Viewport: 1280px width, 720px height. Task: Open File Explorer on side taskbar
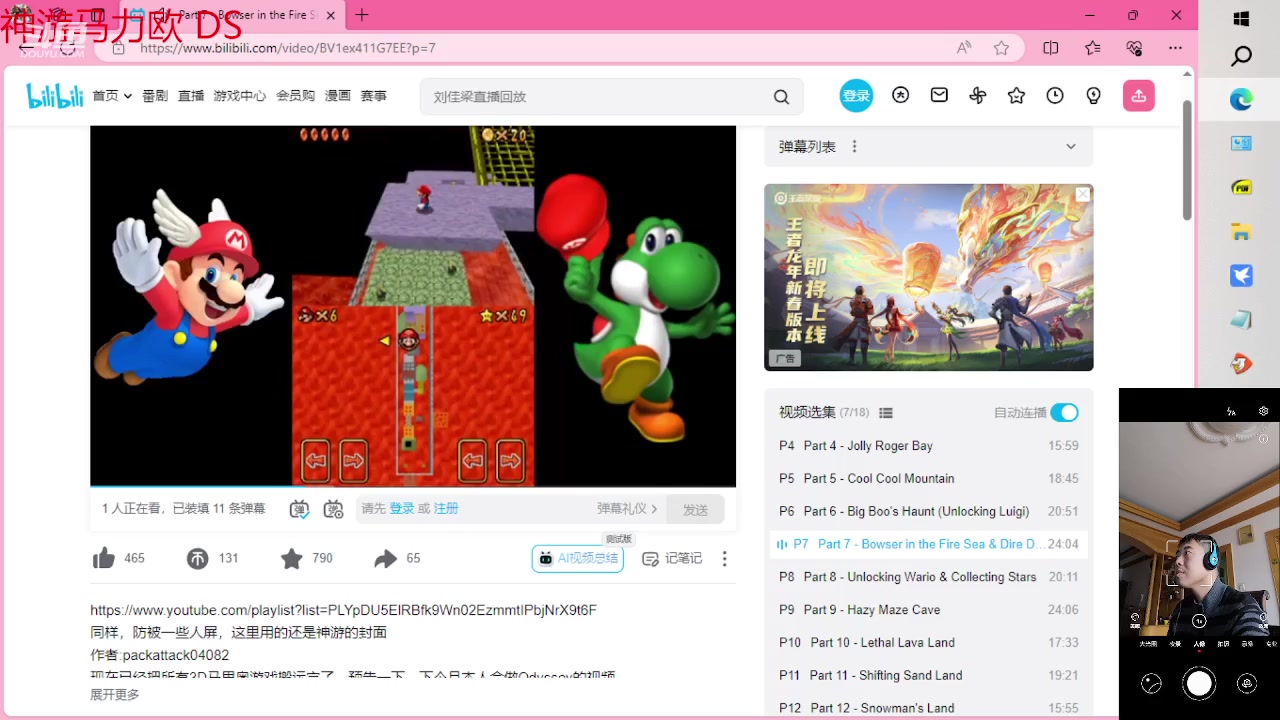[1241, 232]
